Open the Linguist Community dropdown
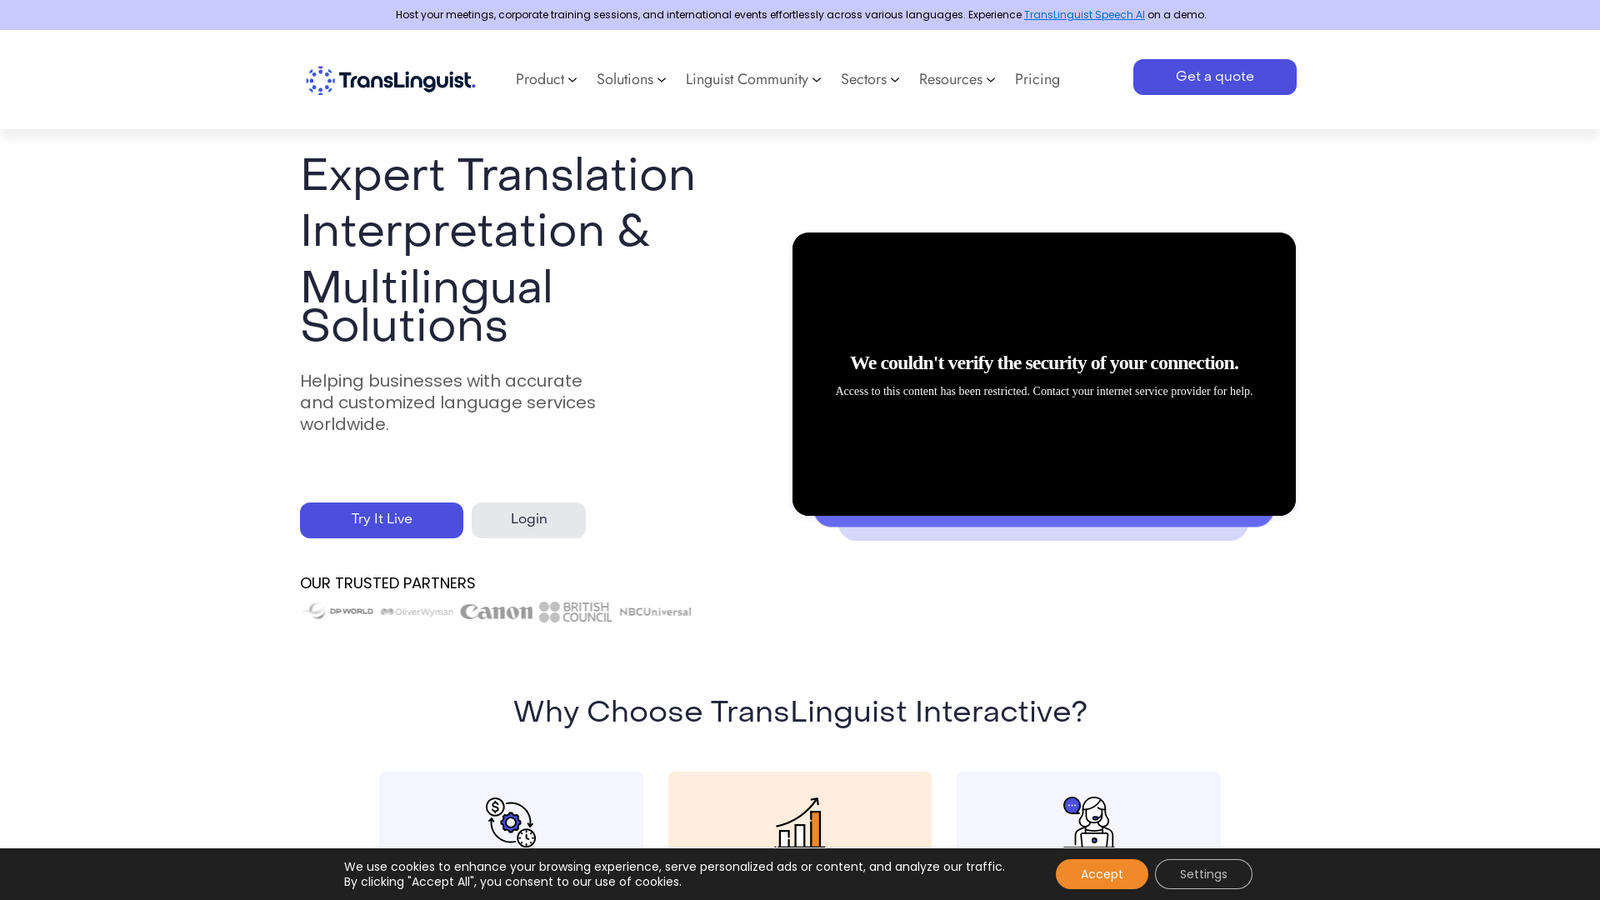This screenshot has width=1600, height=900. click(753, 80)
